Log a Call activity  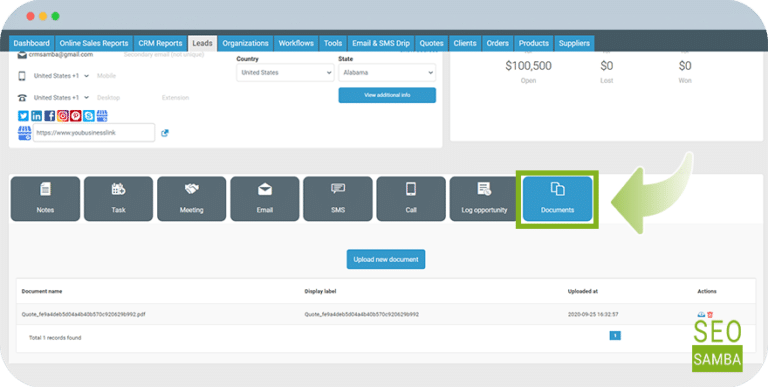pyautogui.click(x=411, y=199)
